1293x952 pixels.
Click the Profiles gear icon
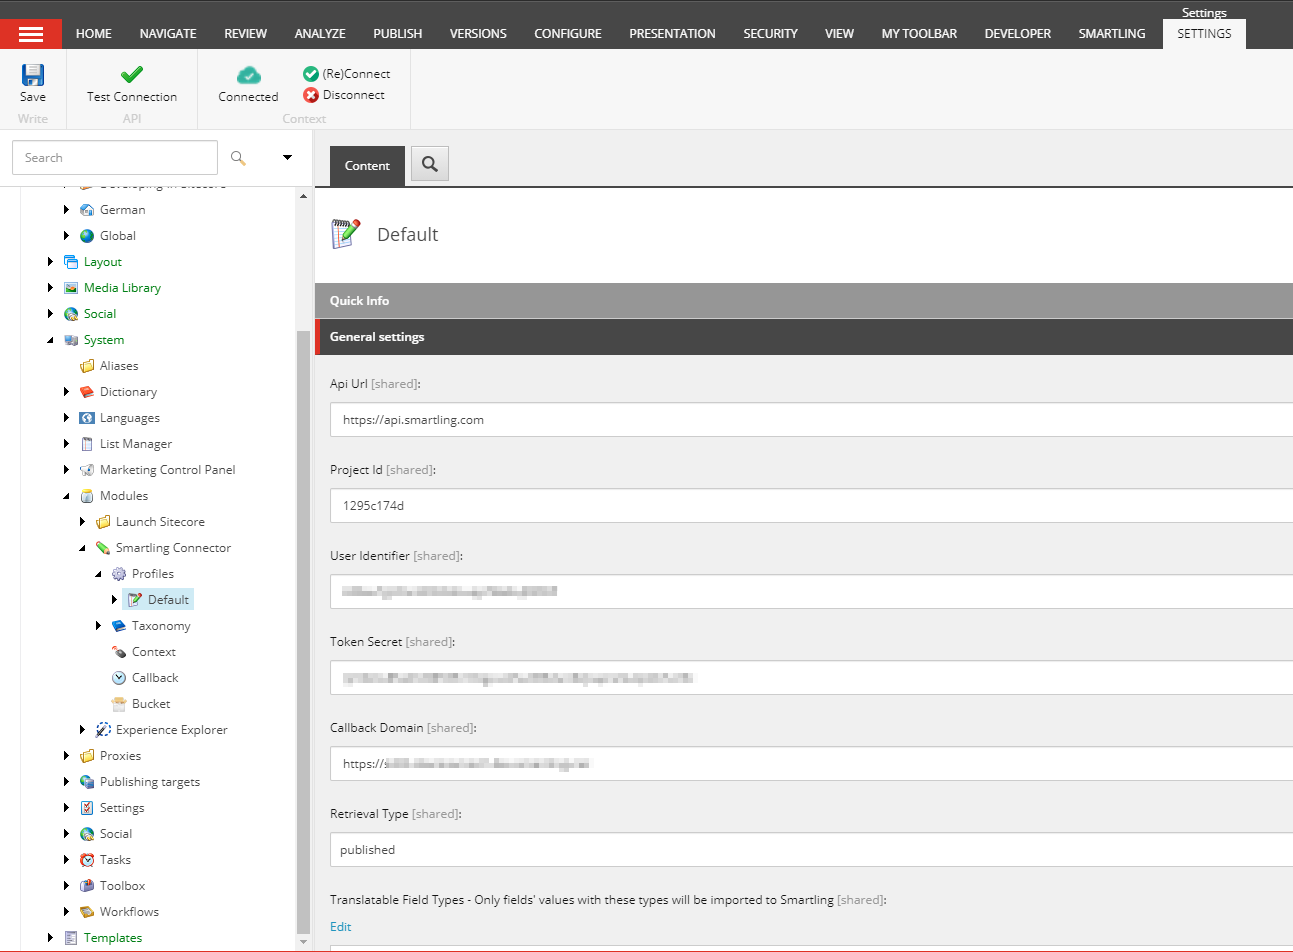[x=119, y=574]
